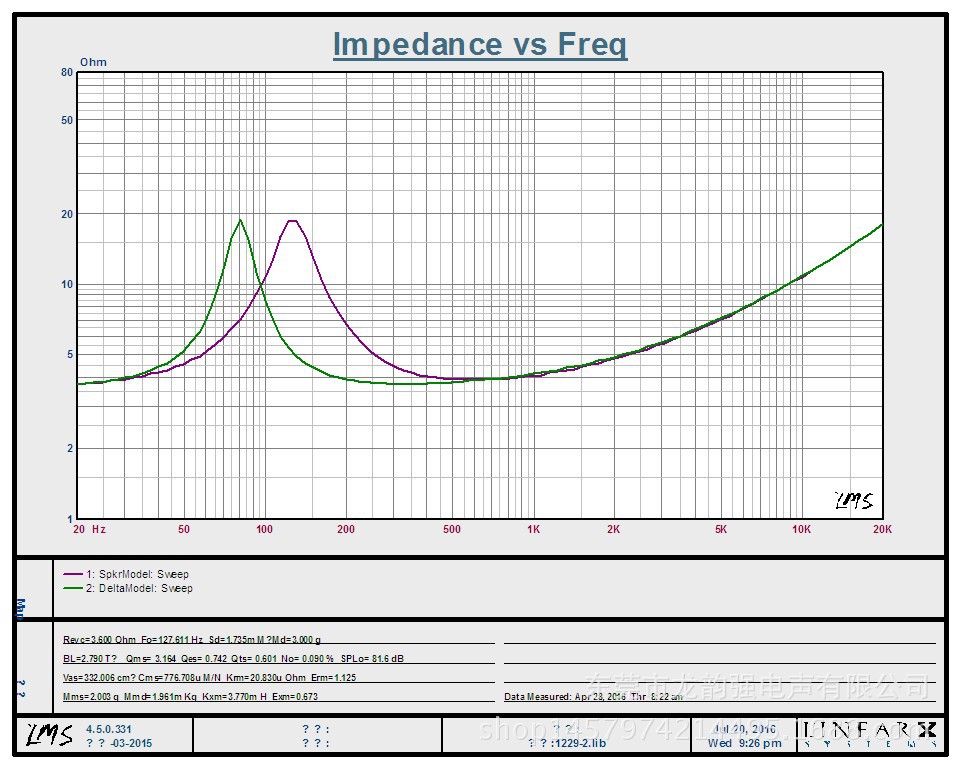Click the "1229-2.lib" library file name
Image resolution: width=960 pixels, height=768 pixels.
pyautogui.click(x=580, y=743)
